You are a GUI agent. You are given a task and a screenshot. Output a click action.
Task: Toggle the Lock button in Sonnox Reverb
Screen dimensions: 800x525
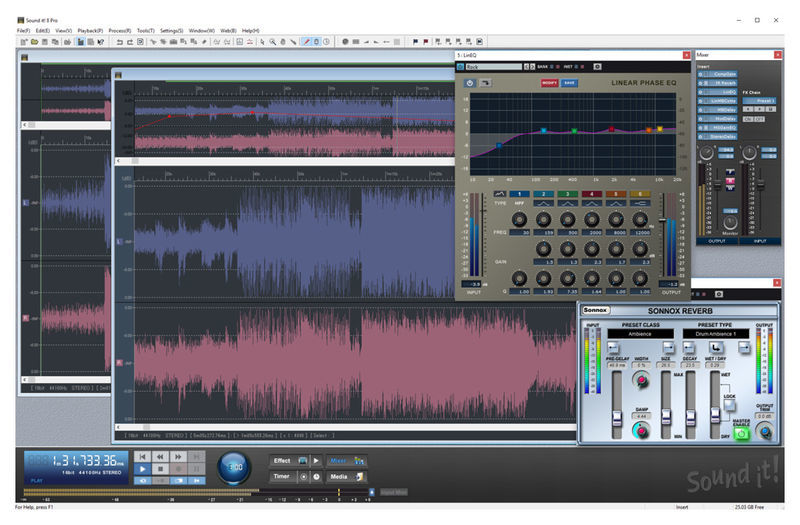coord(729,405)
